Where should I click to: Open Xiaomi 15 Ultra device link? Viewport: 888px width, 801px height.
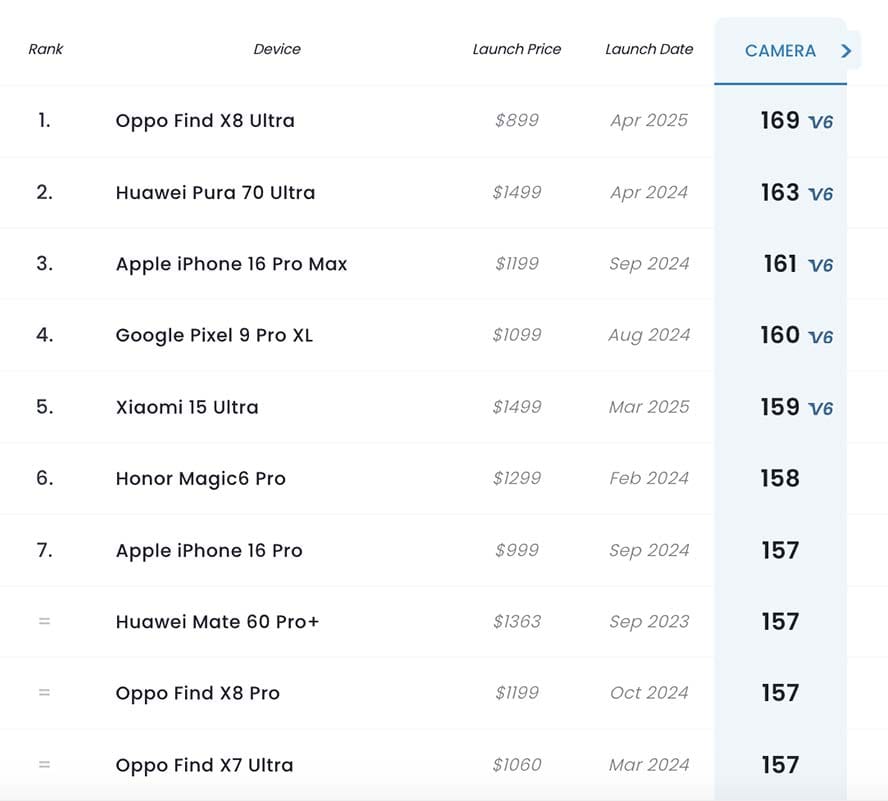(x=187, y=407)
